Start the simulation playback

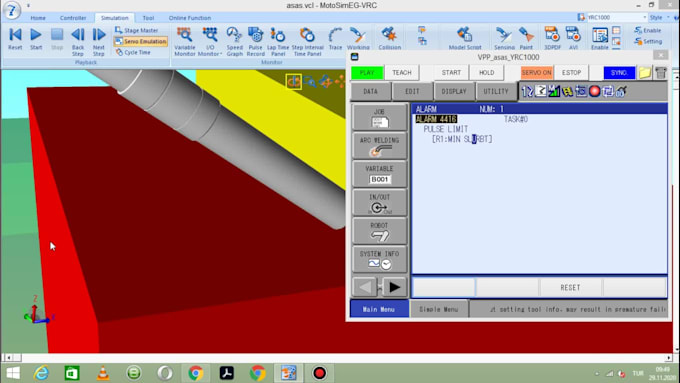(36, 39)
